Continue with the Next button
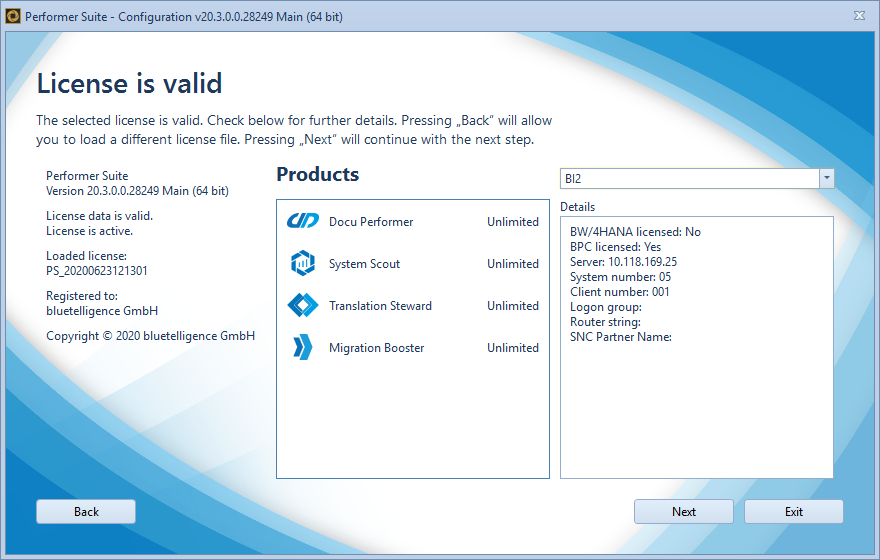 684,512
